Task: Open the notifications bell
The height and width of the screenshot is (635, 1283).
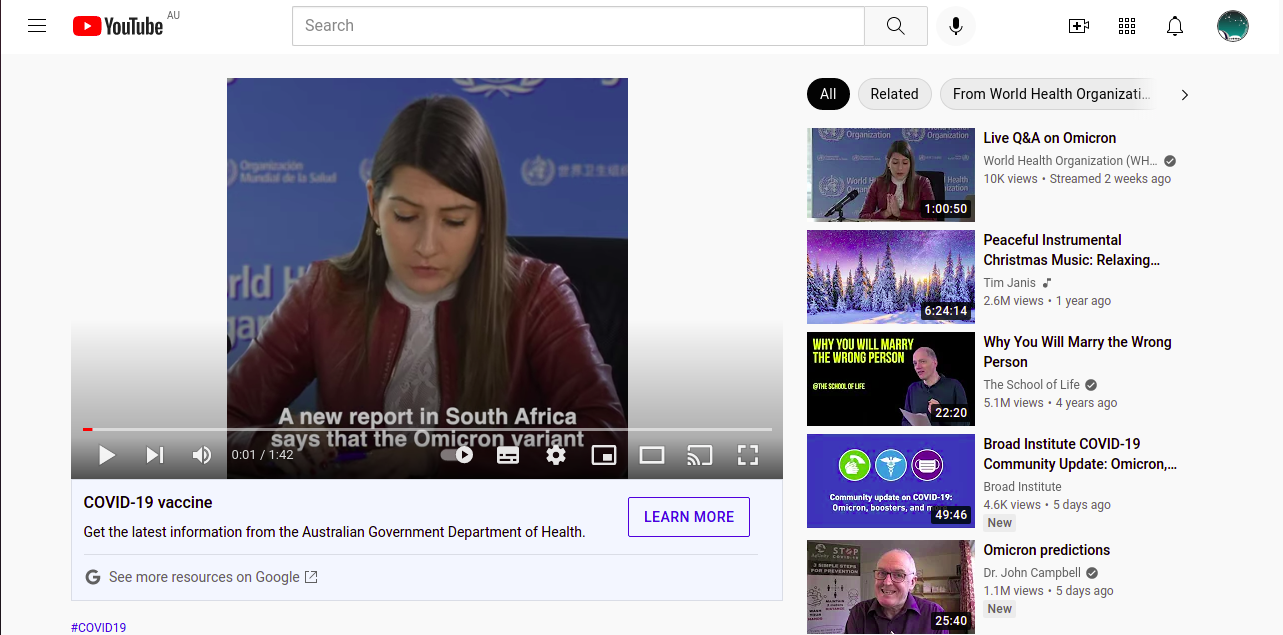Action: point(1175,26)
